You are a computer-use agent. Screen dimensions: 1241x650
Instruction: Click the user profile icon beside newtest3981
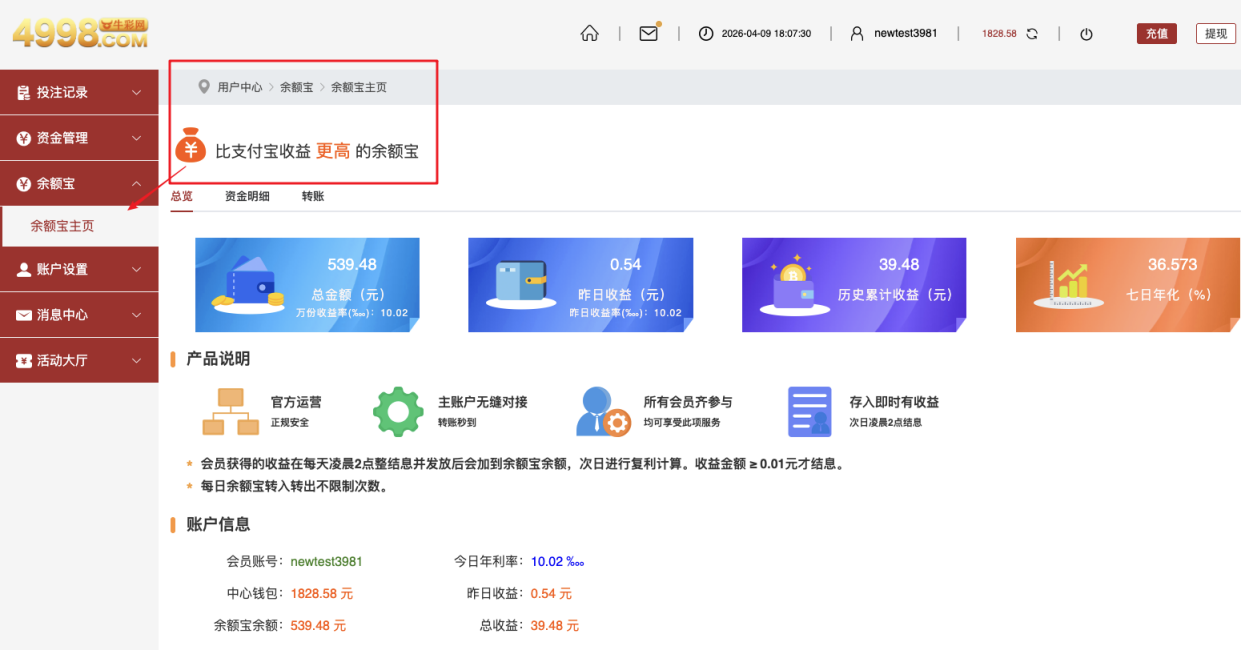(856, 34)
